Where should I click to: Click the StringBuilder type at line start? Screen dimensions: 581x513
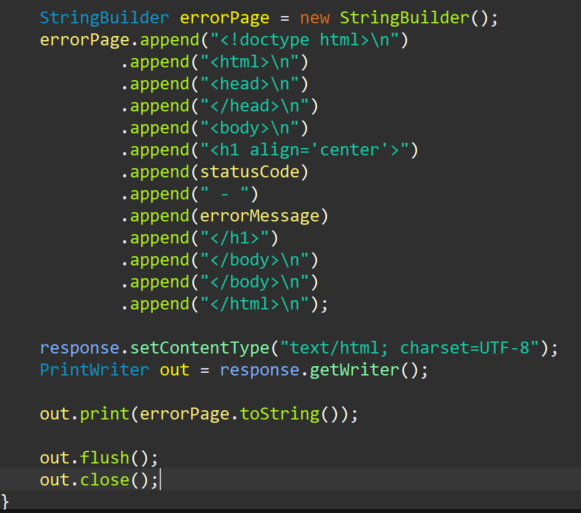(104, 18)
